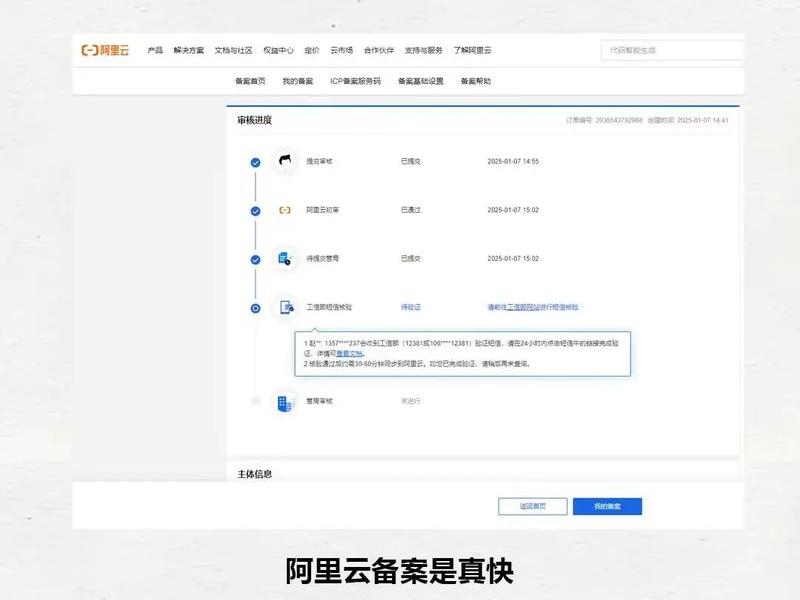Click the tooltip's second line about 30-60 minute sync
800x600 pixels.
pos(417,364)
